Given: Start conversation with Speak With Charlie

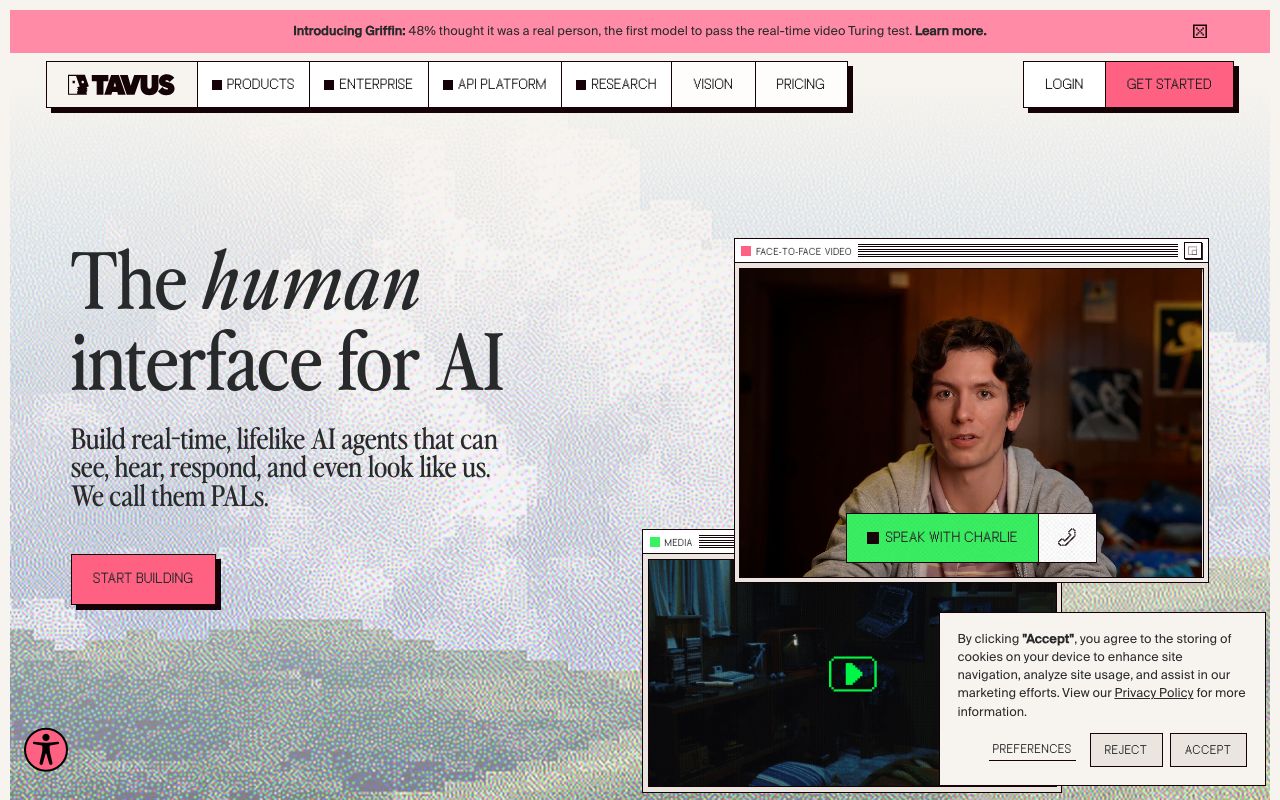Looking at the screenshot, I should (942, 538).
